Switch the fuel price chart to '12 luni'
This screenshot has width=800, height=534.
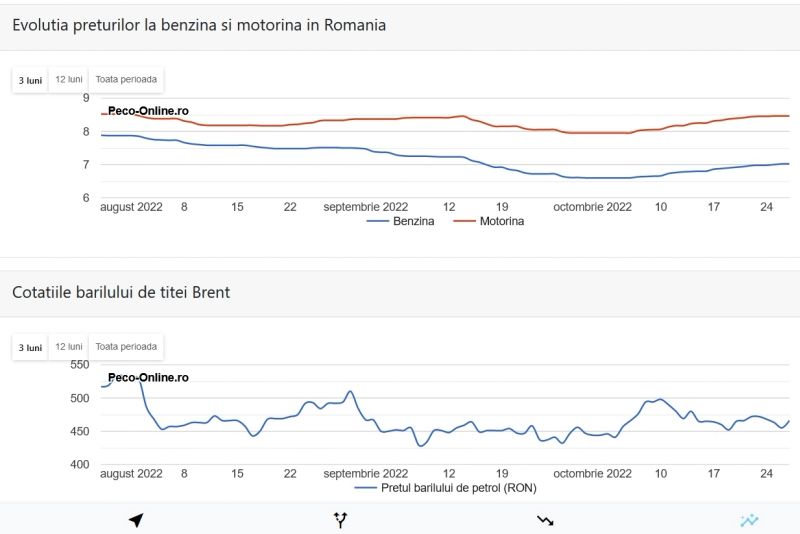[69, 79]
